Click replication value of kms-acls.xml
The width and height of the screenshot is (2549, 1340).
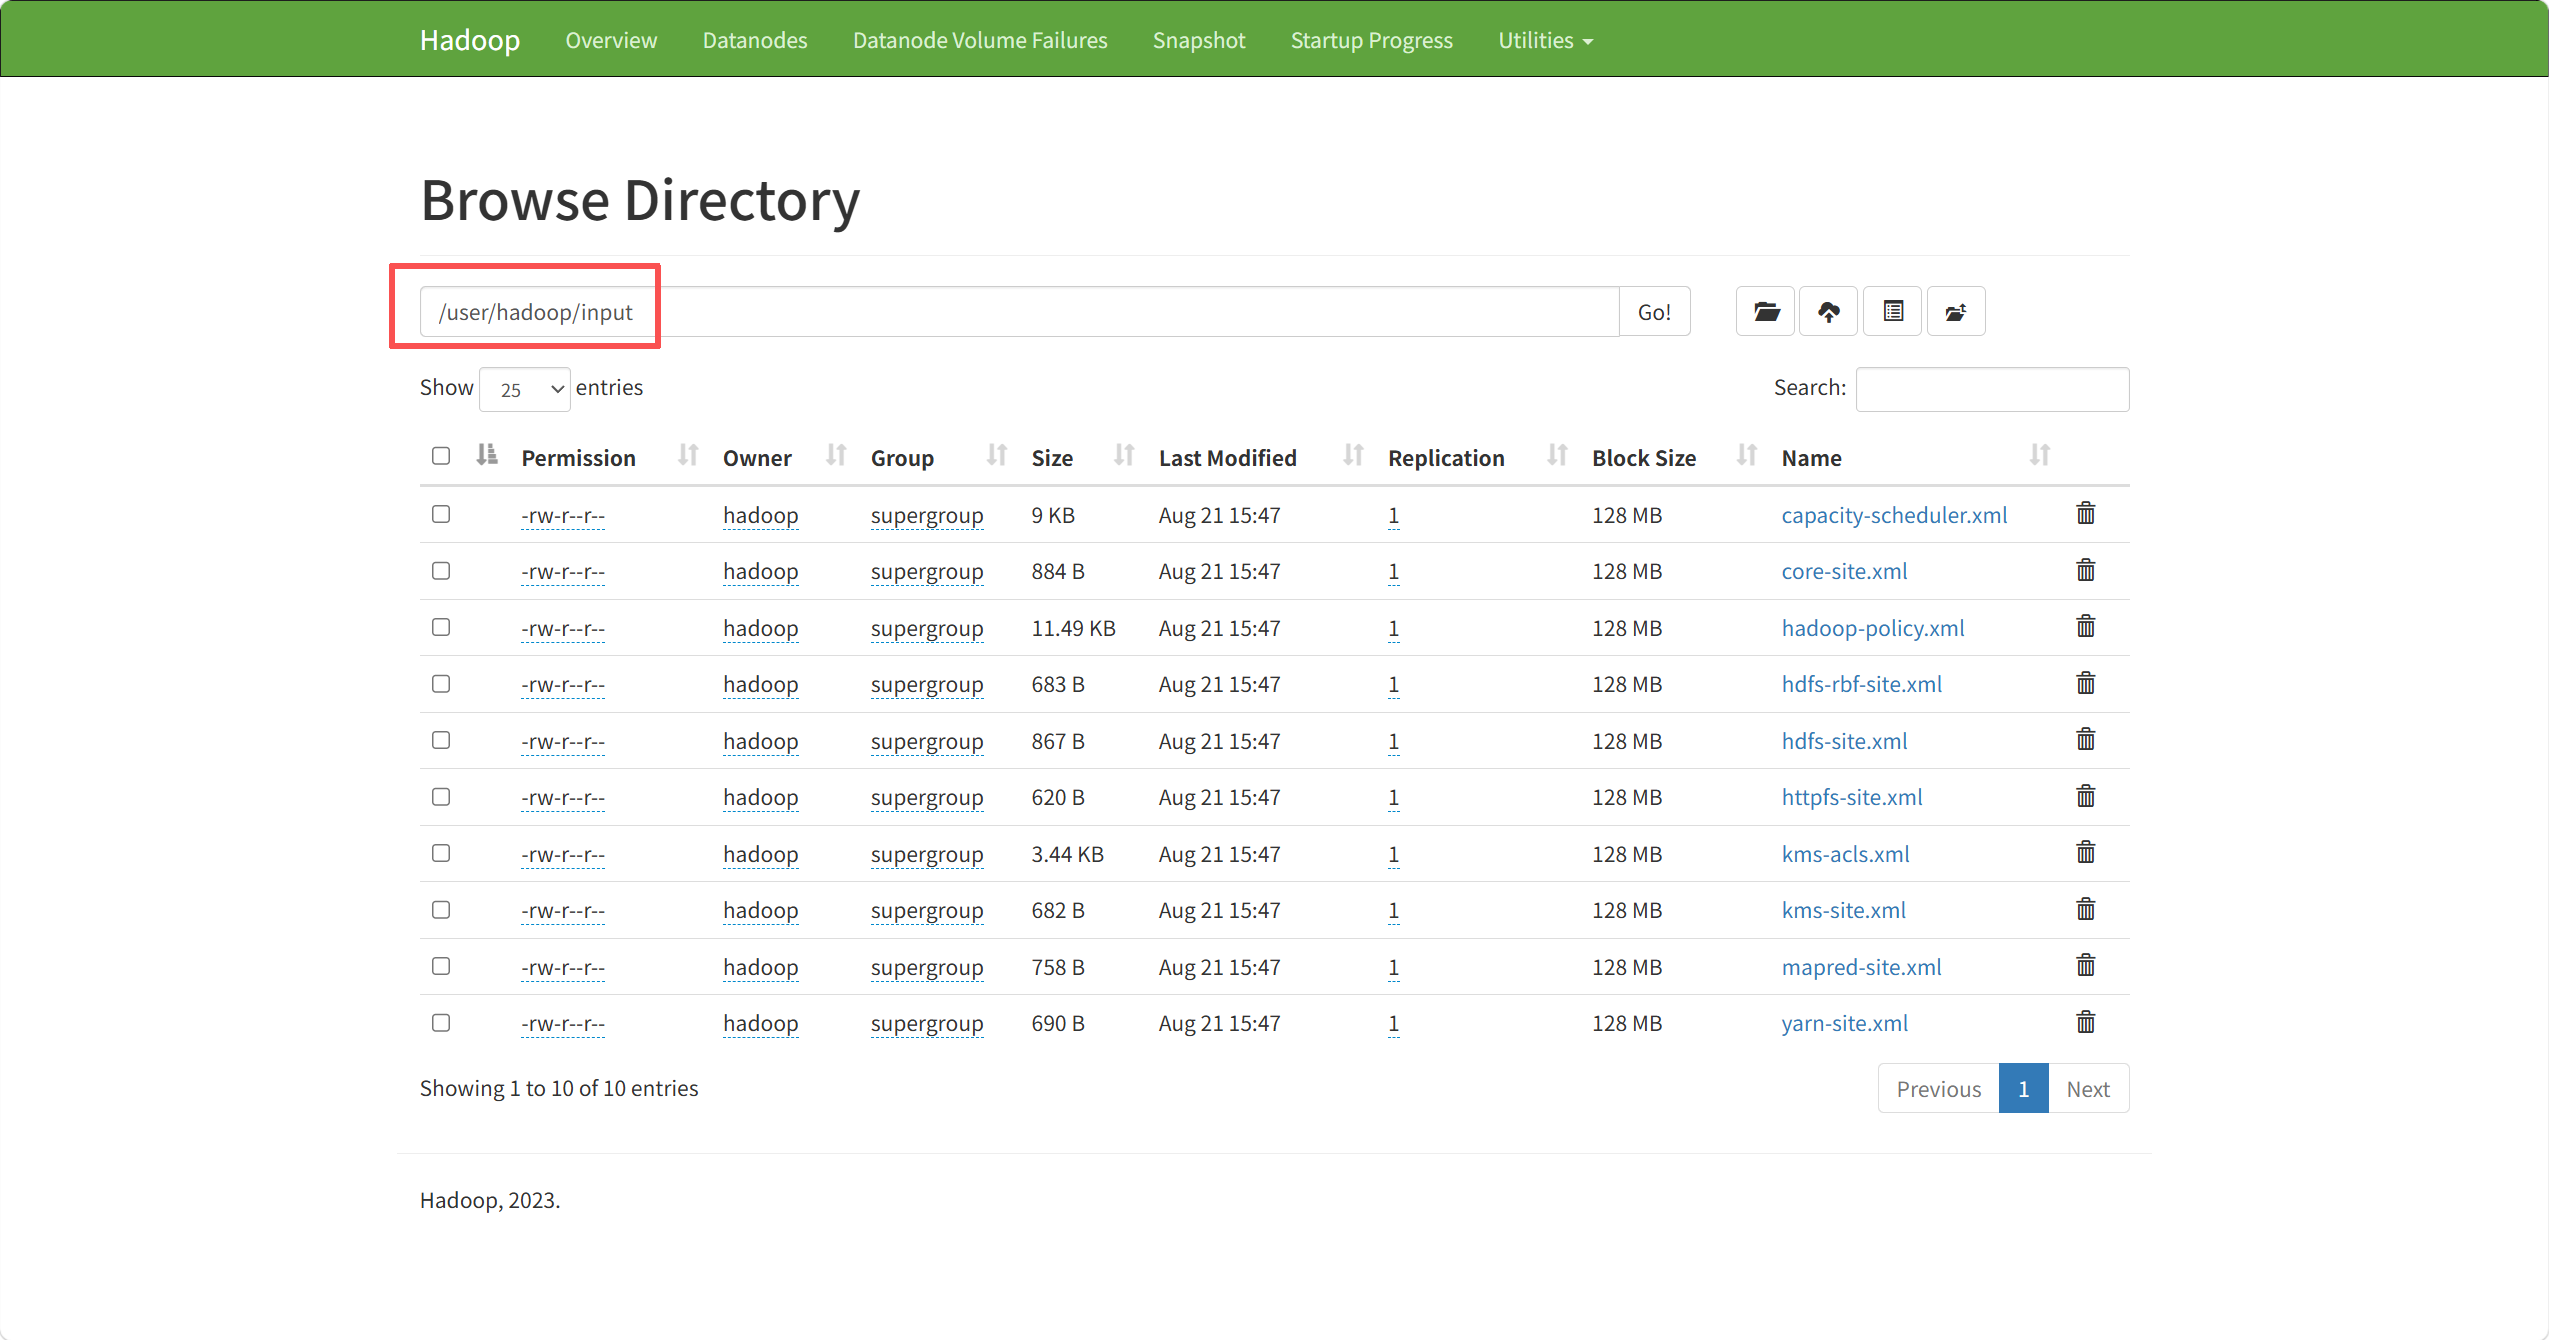(1393, 854)
